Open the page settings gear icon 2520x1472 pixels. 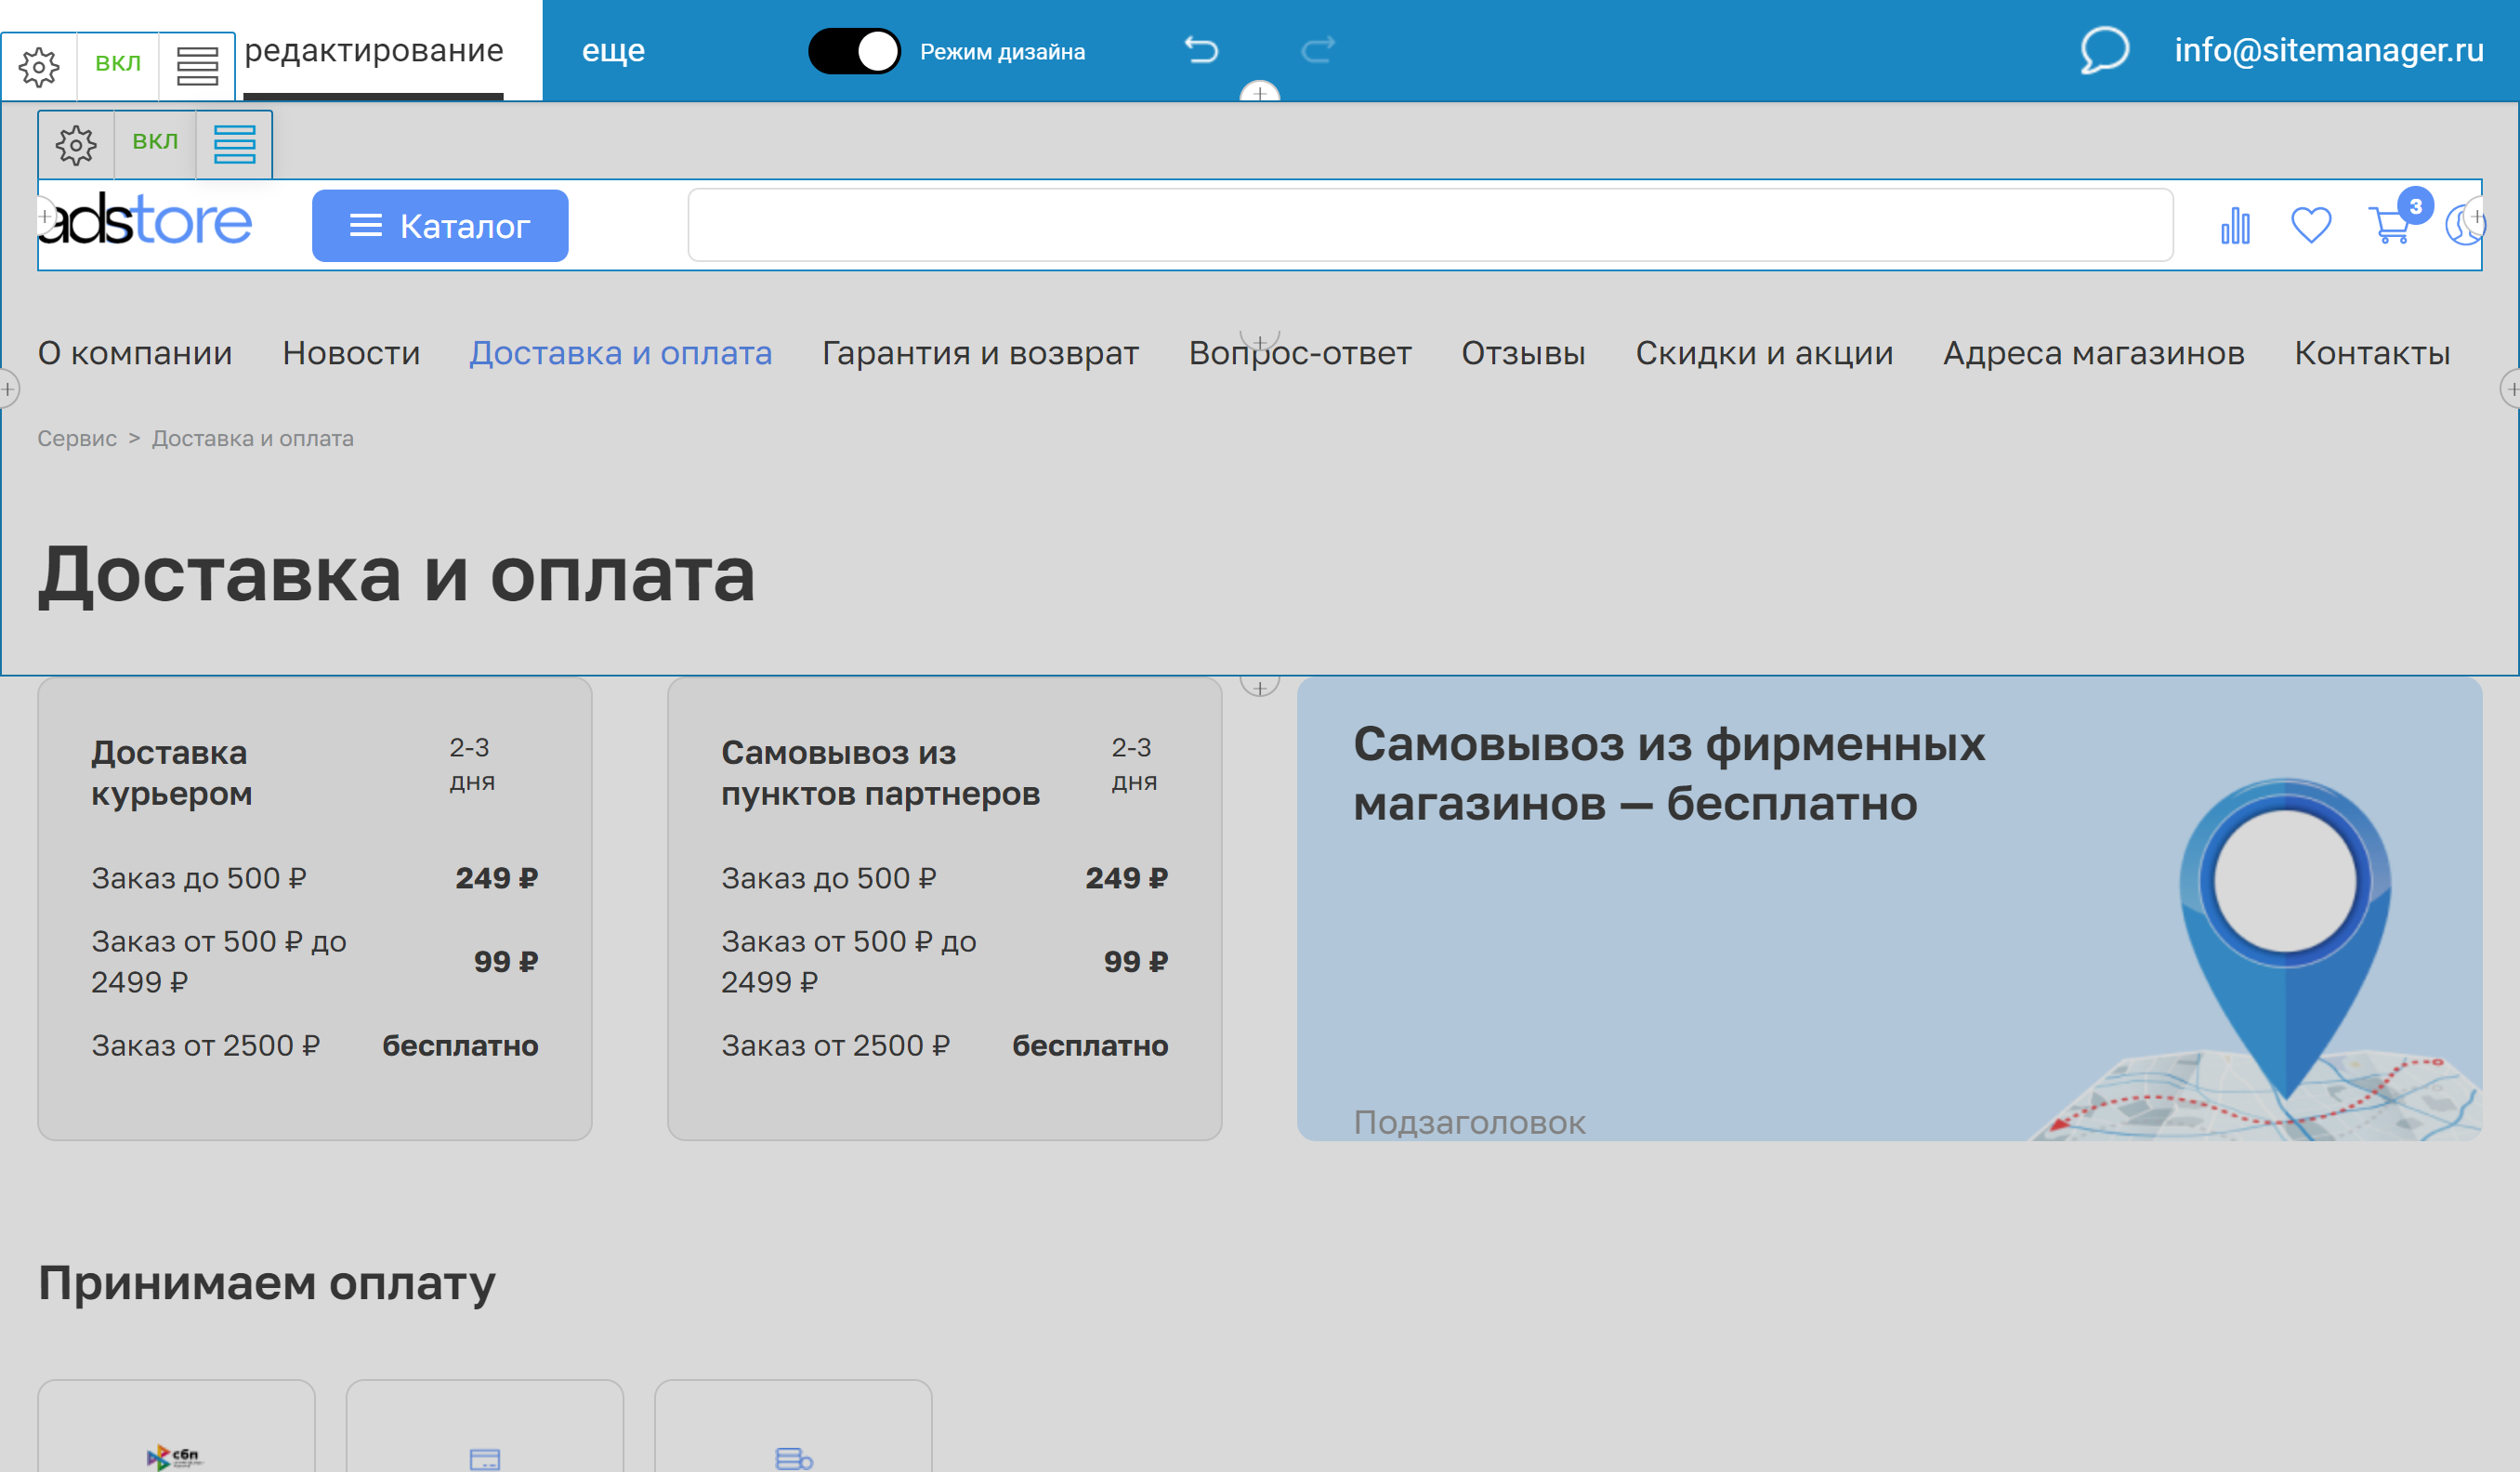[39, 66]
